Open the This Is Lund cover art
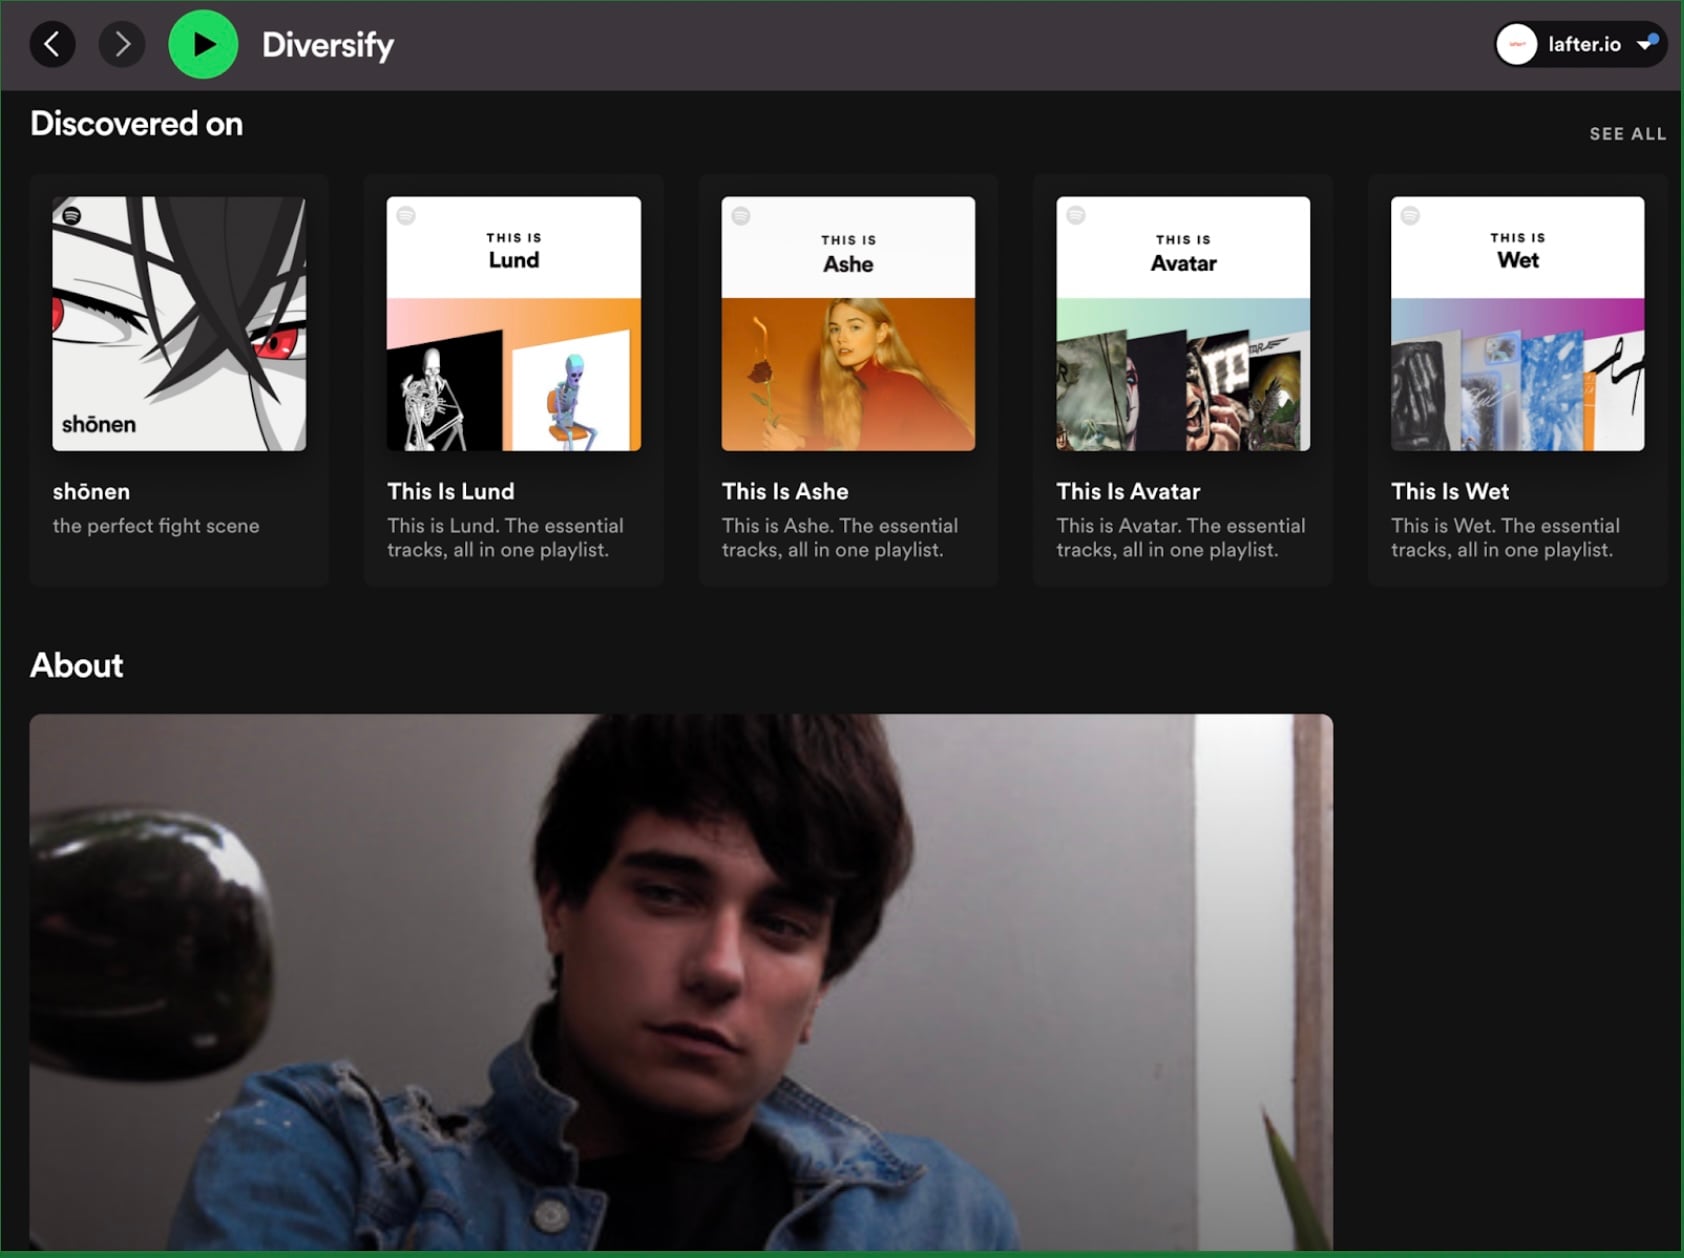Image resolution: width=1684 pixels, height=1258 pixels. [513, 323]
